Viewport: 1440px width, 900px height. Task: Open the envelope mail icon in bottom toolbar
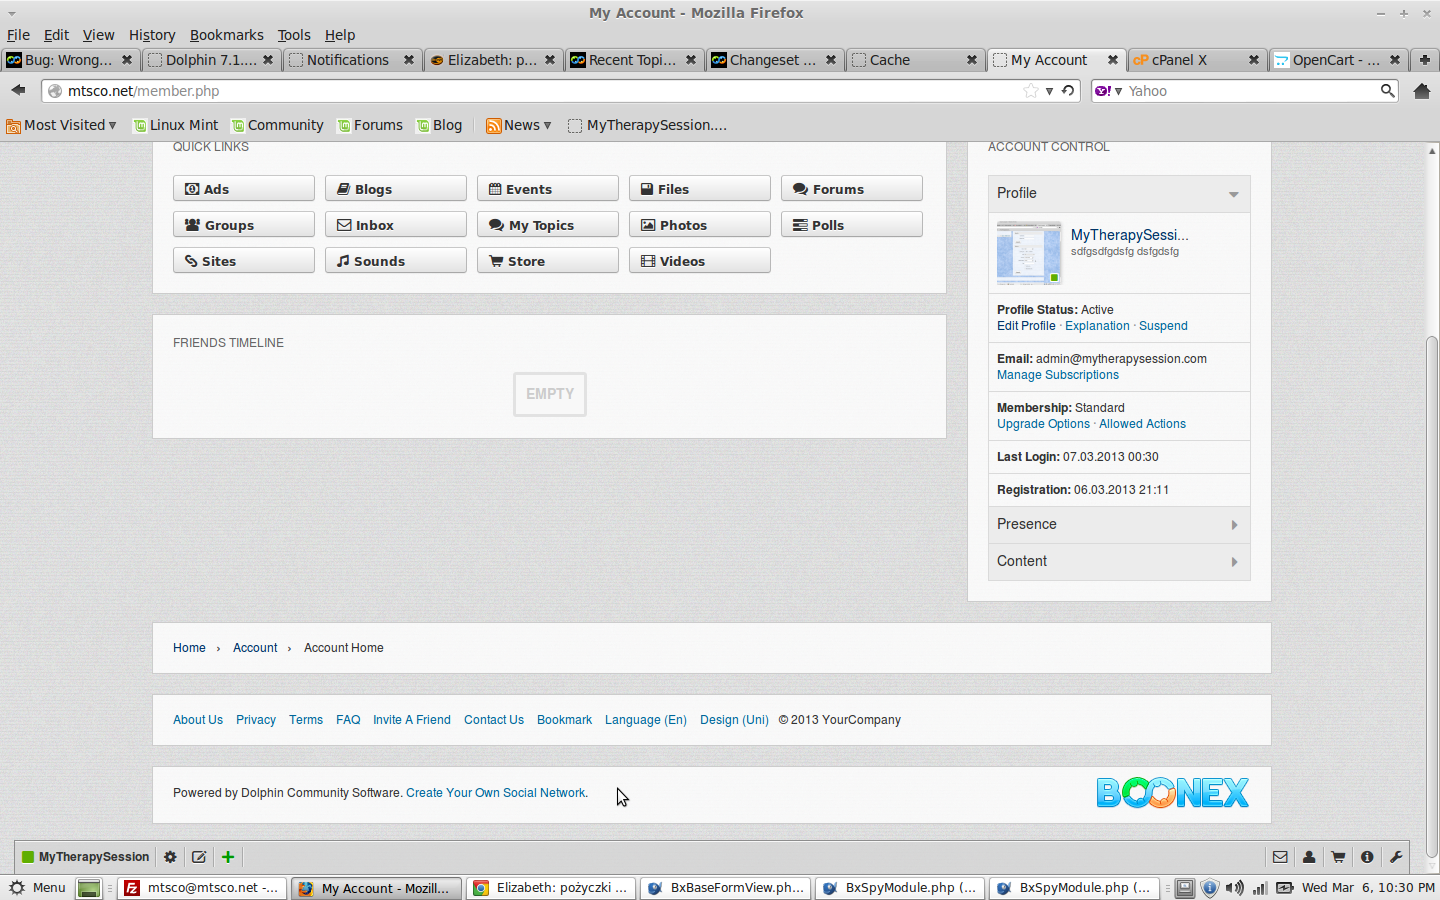[x=1280, y=857]
